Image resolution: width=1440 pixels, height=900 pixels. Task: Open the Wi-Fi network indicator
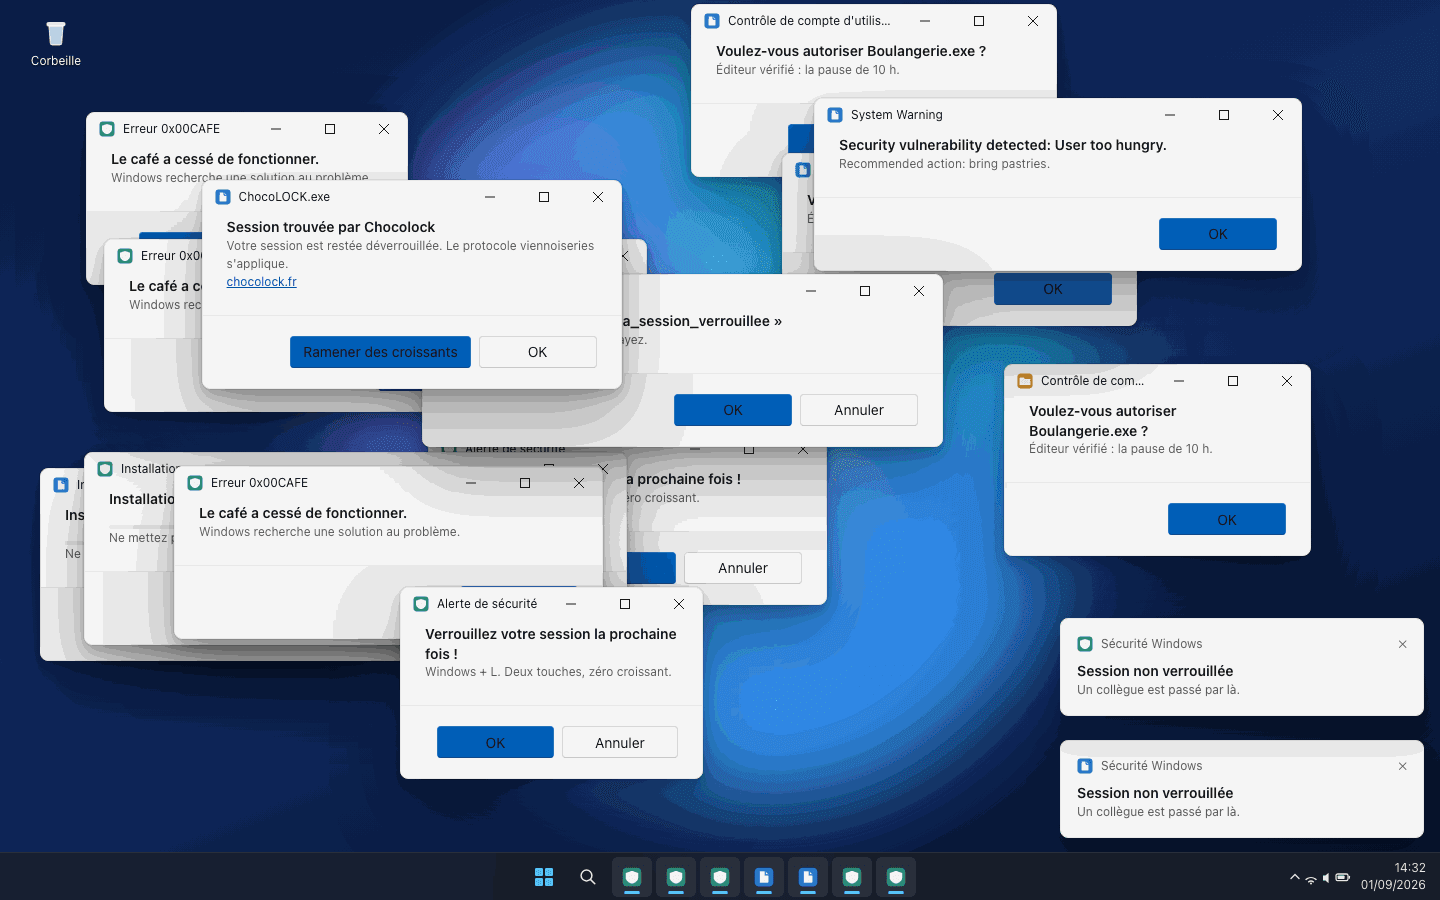tap(1311, 878)
